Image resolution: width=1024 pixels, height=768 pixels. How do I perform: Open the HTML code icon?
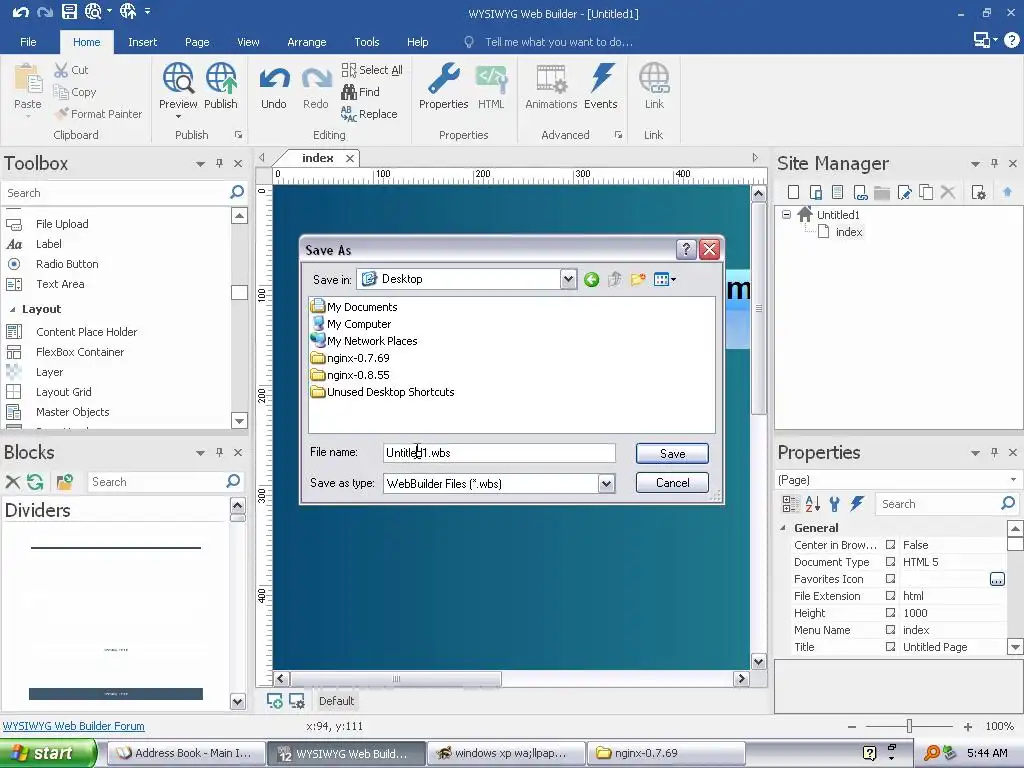pyautogui.click(x=491, y=78)
